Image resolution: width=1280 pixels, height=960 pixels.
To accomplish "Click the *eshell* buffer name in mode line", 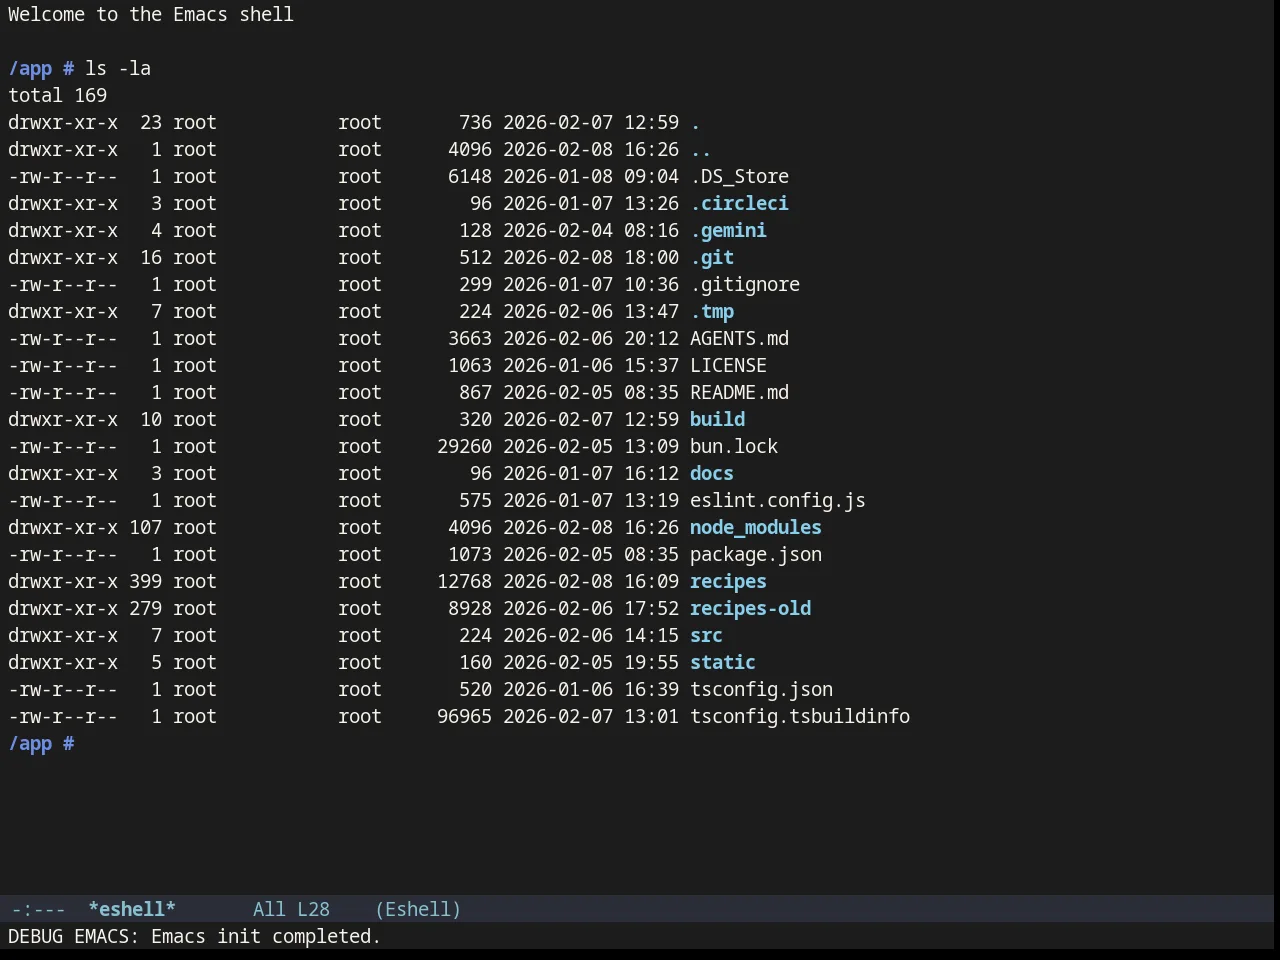I will click(x=132, y=909).
